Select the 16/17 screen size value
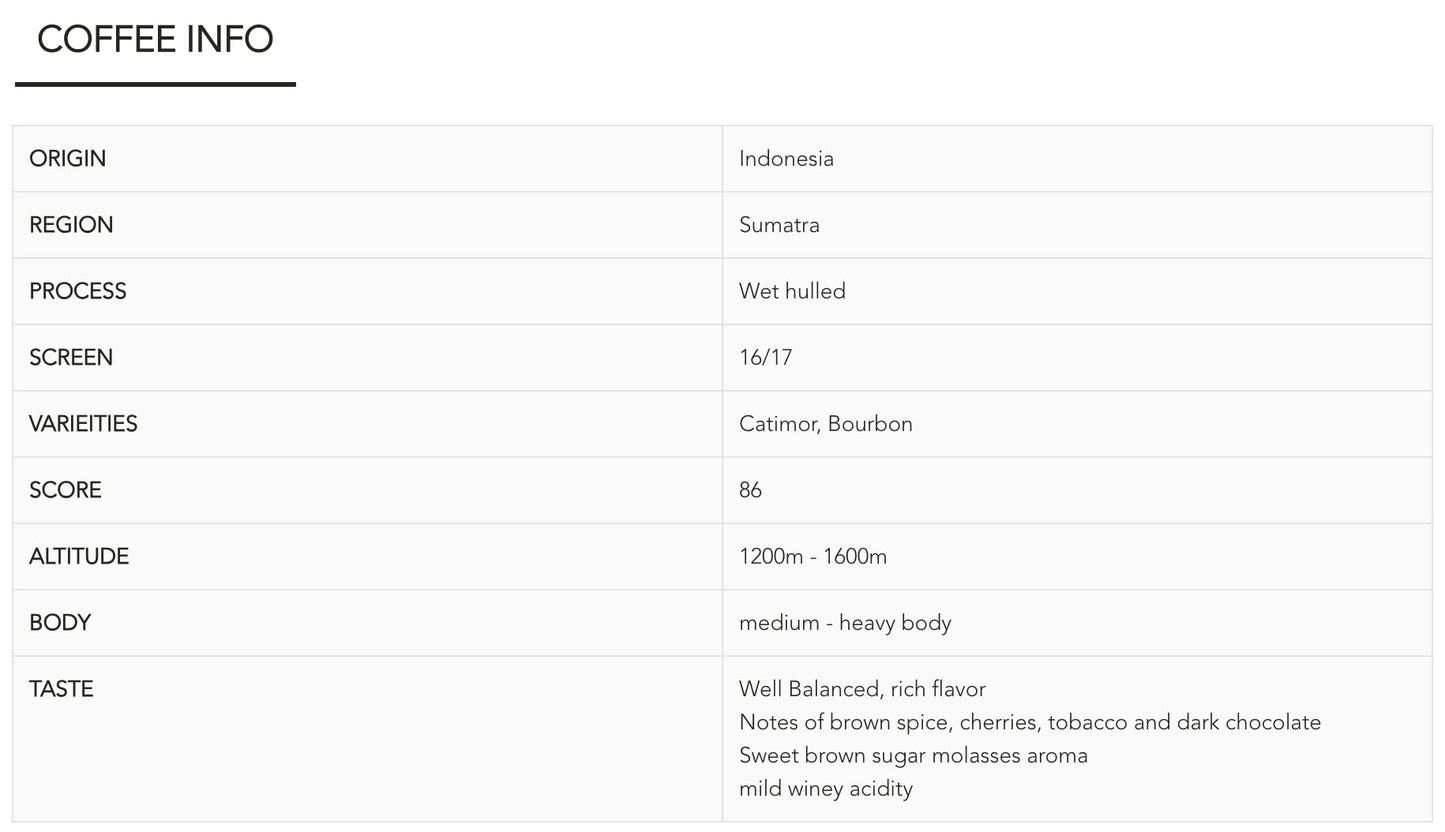Screen dimensions: 1445x832 (765, 358)
